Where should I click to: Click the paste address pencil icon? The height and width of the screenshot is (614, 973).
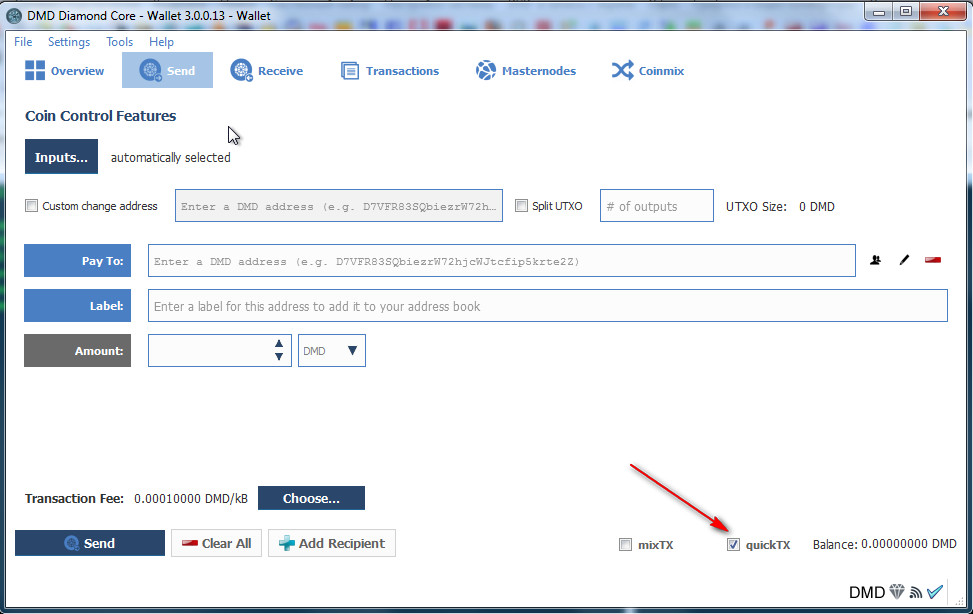[x=904, y=260]
